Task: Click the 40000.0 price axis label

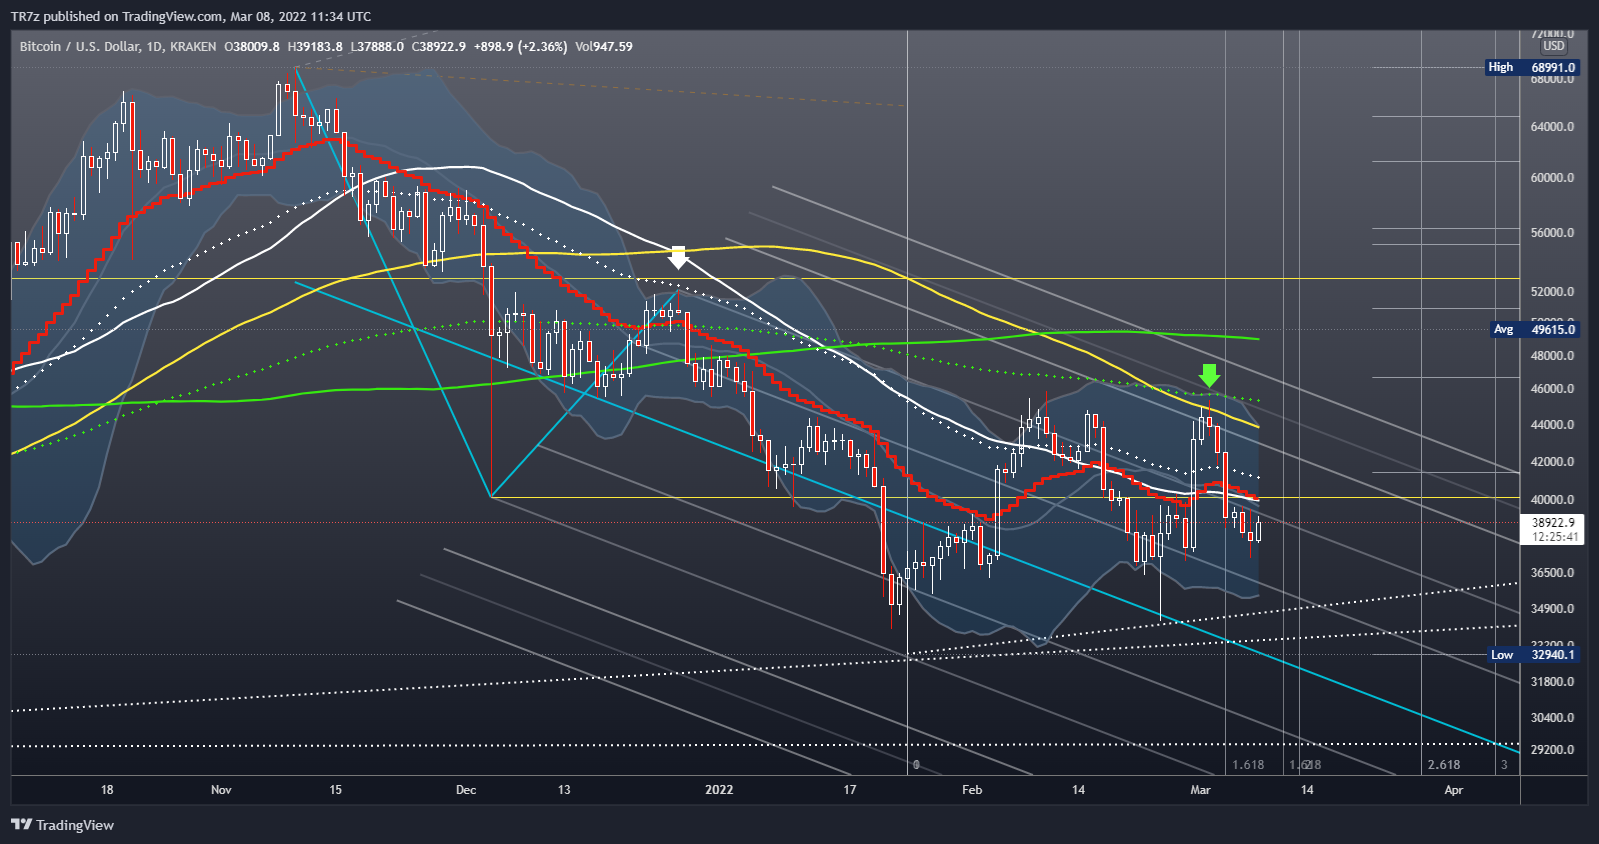Action: pyautogui.click(x=1552, y=500)
